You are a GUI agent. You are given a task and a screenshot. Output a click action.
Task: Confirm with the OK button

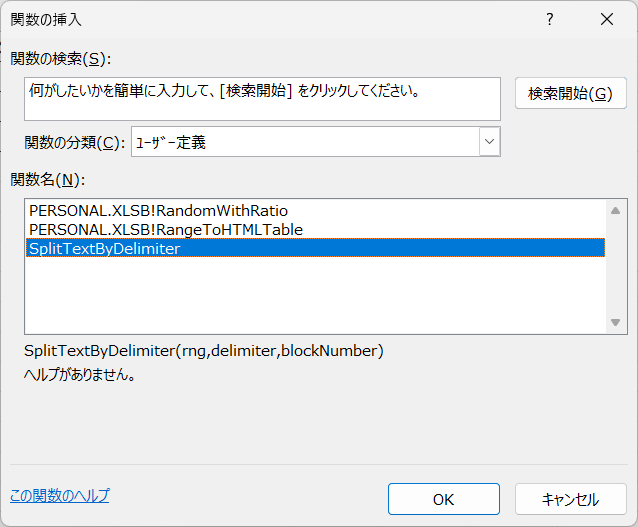click(444, 499)
